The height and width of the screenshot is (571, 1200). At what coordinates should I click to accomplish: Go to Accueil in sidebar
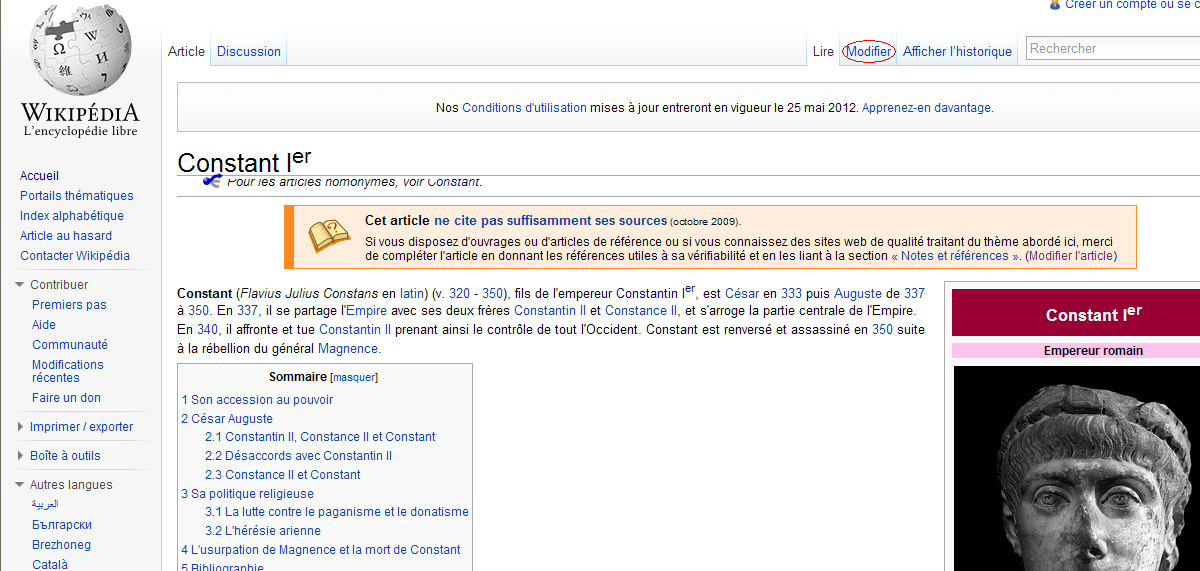(40, 176)
